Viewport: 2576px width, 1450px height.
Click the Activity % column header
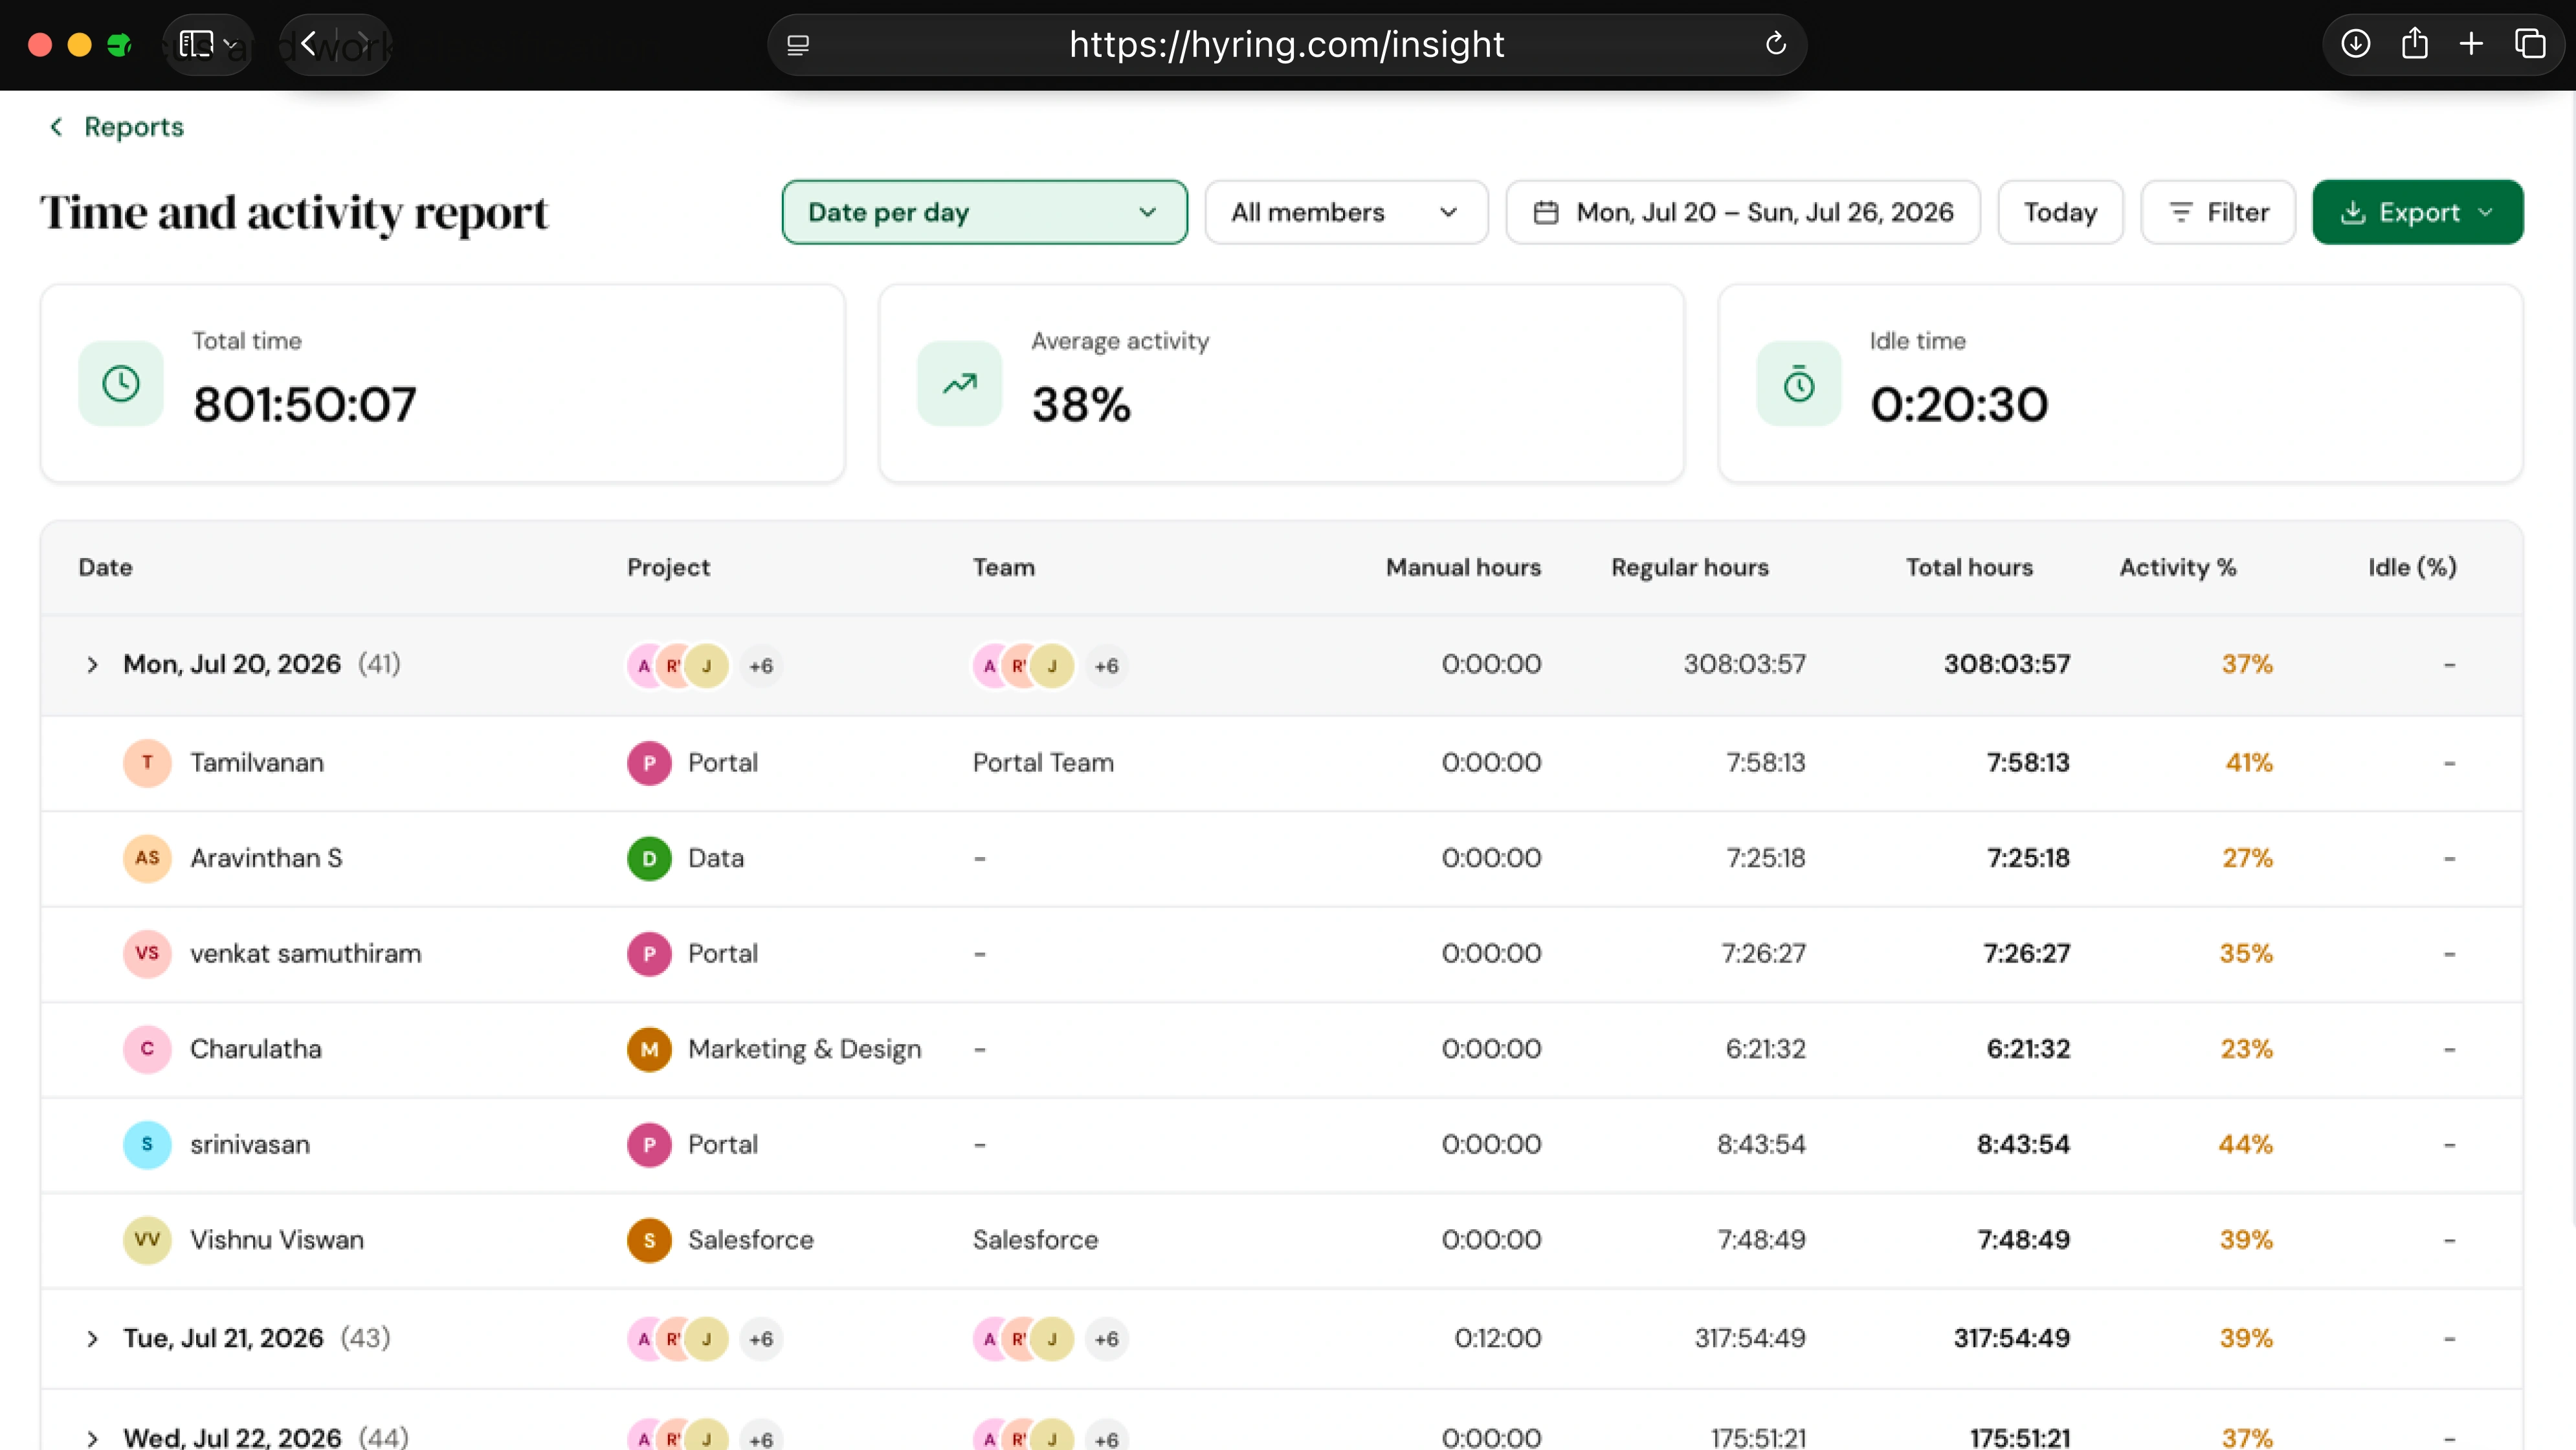click(2178, 567)
